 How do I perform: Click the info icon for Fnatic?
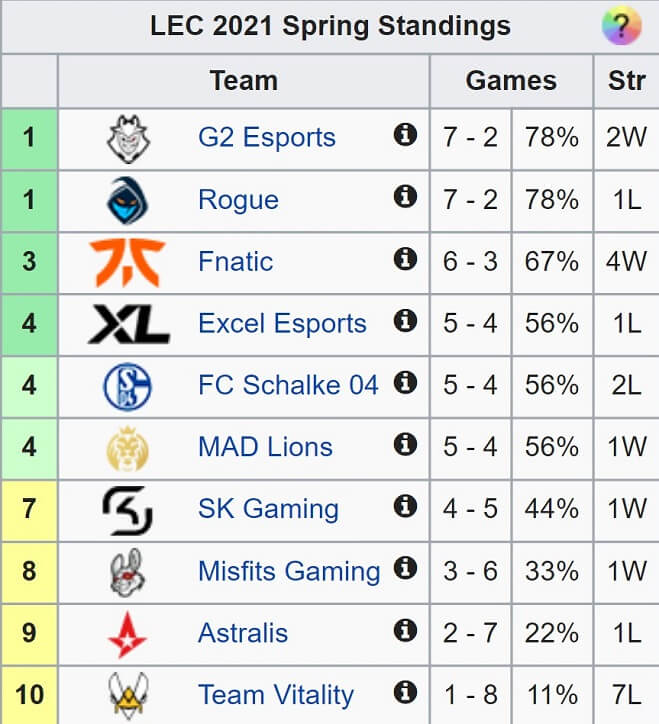405,259
